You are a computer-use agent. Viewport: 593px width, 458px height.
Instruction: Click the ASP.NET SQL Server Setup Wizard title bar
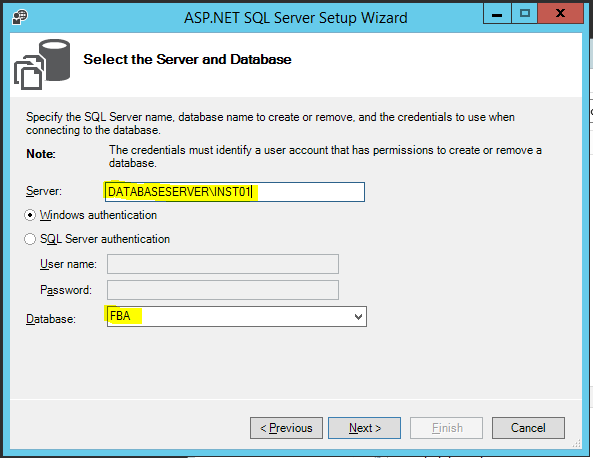296,18
